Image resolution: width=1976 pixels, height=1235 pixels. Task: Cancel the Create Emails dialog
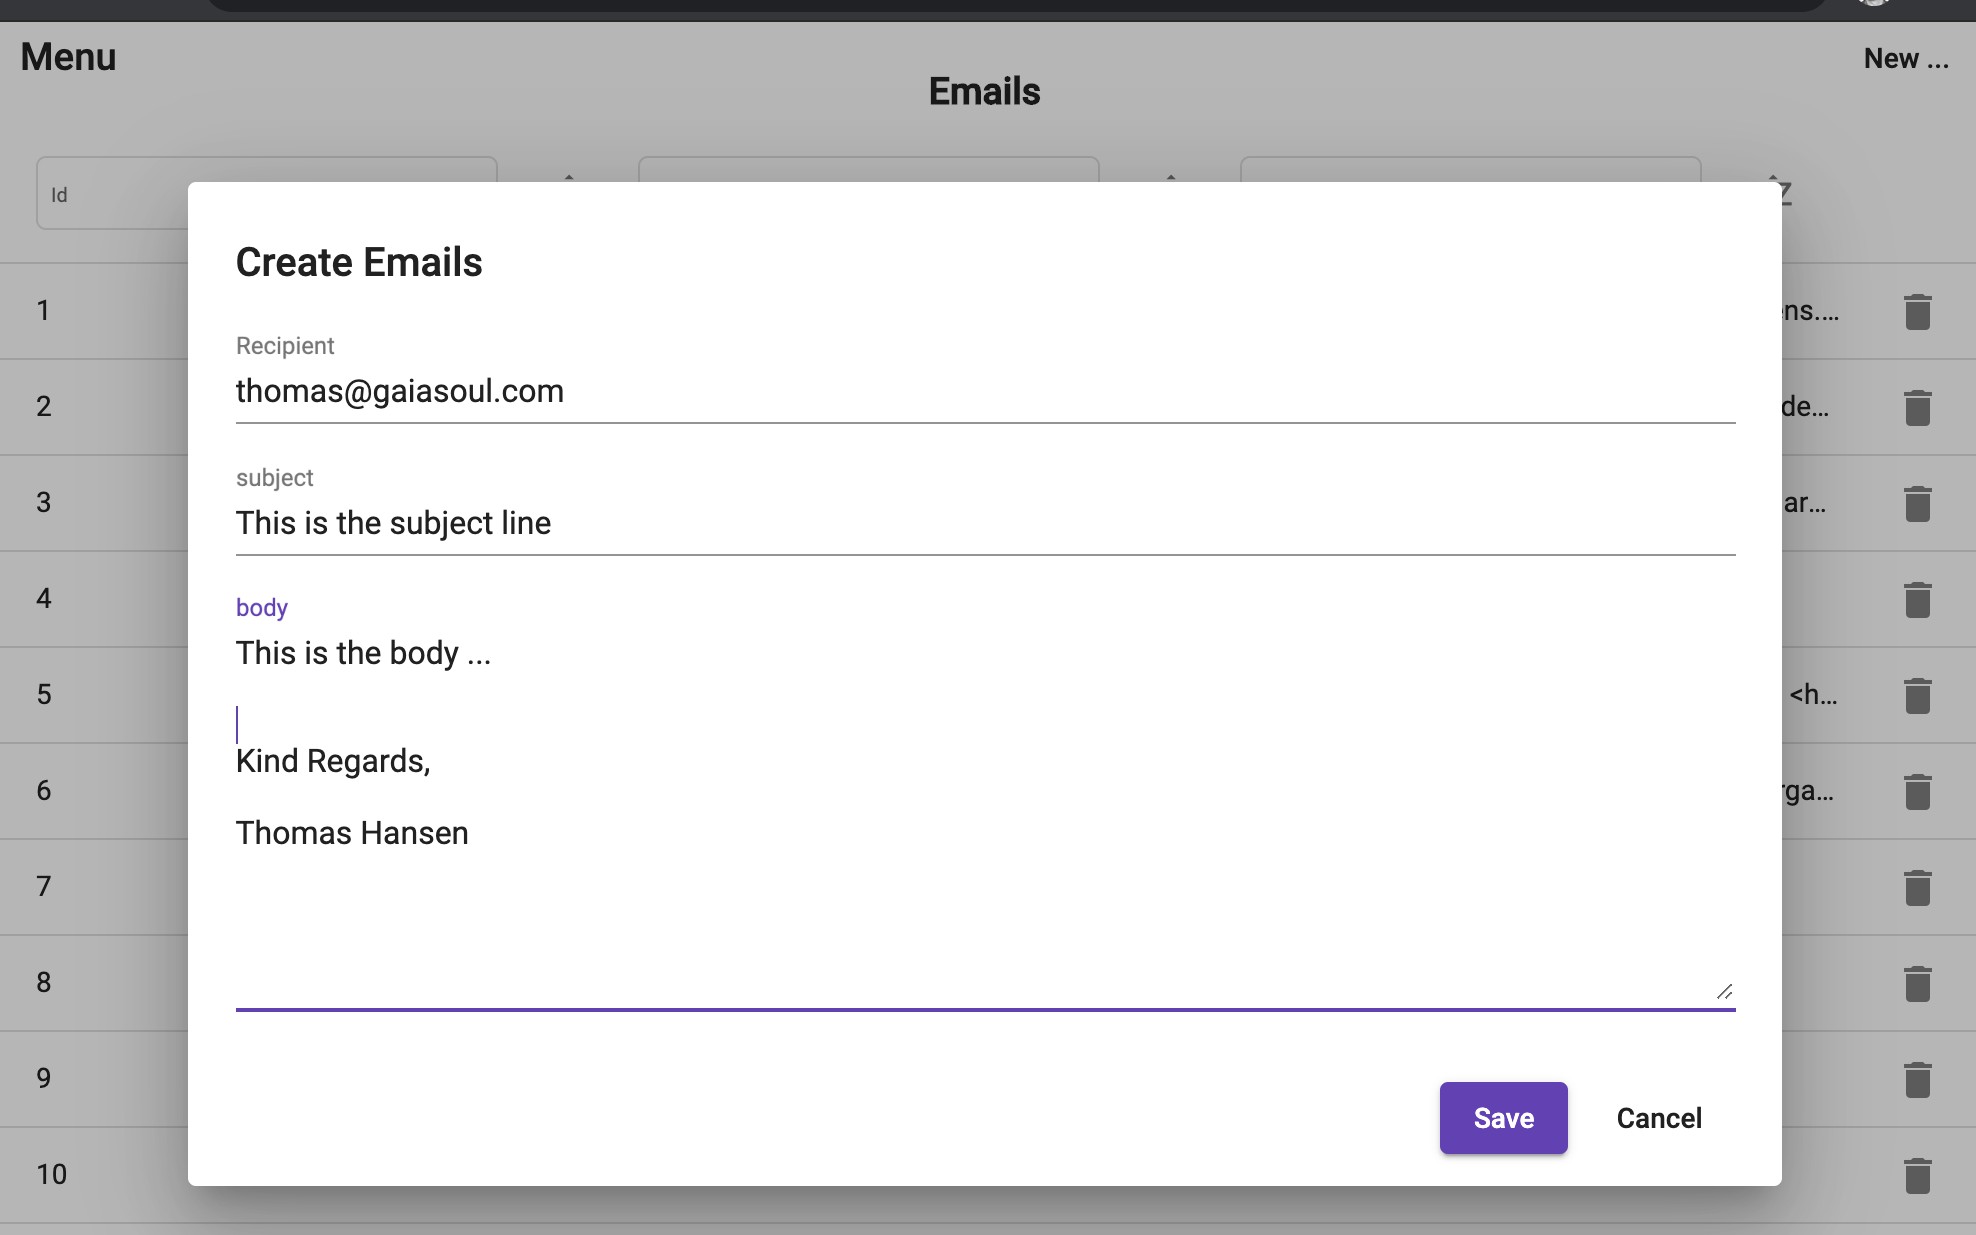click(x=1658, y=1118)
